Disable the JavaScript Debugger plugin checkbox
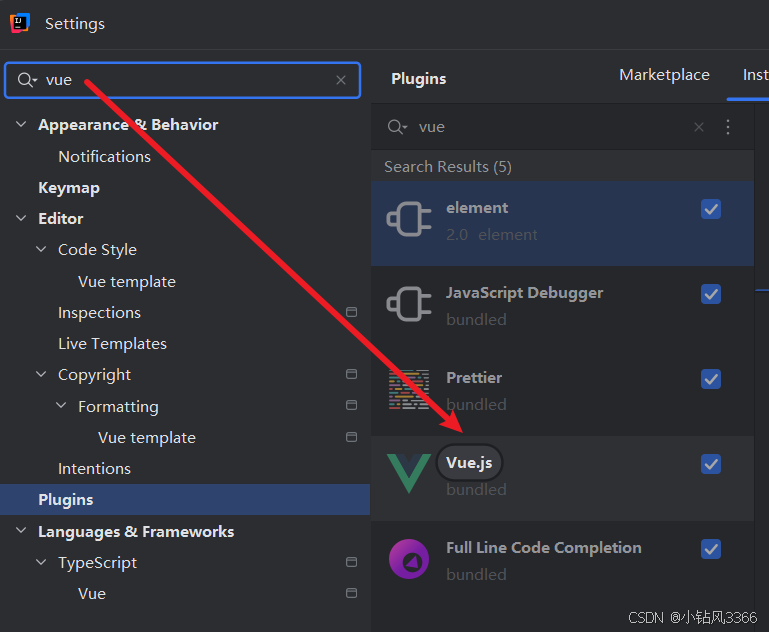The width and height of the screenshot is (769, 632). click(711, 294)
